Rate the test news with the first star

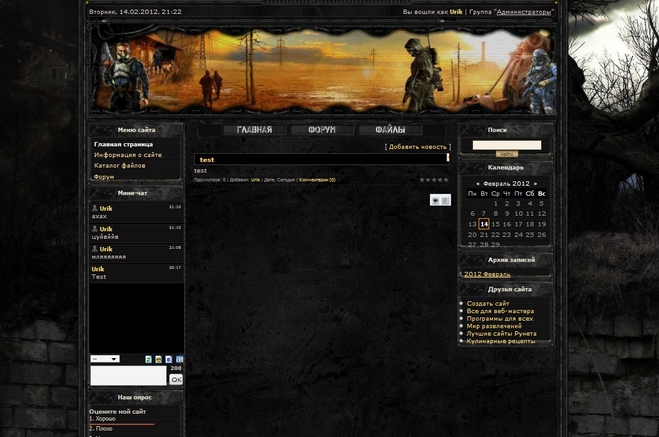click(422, 180)
